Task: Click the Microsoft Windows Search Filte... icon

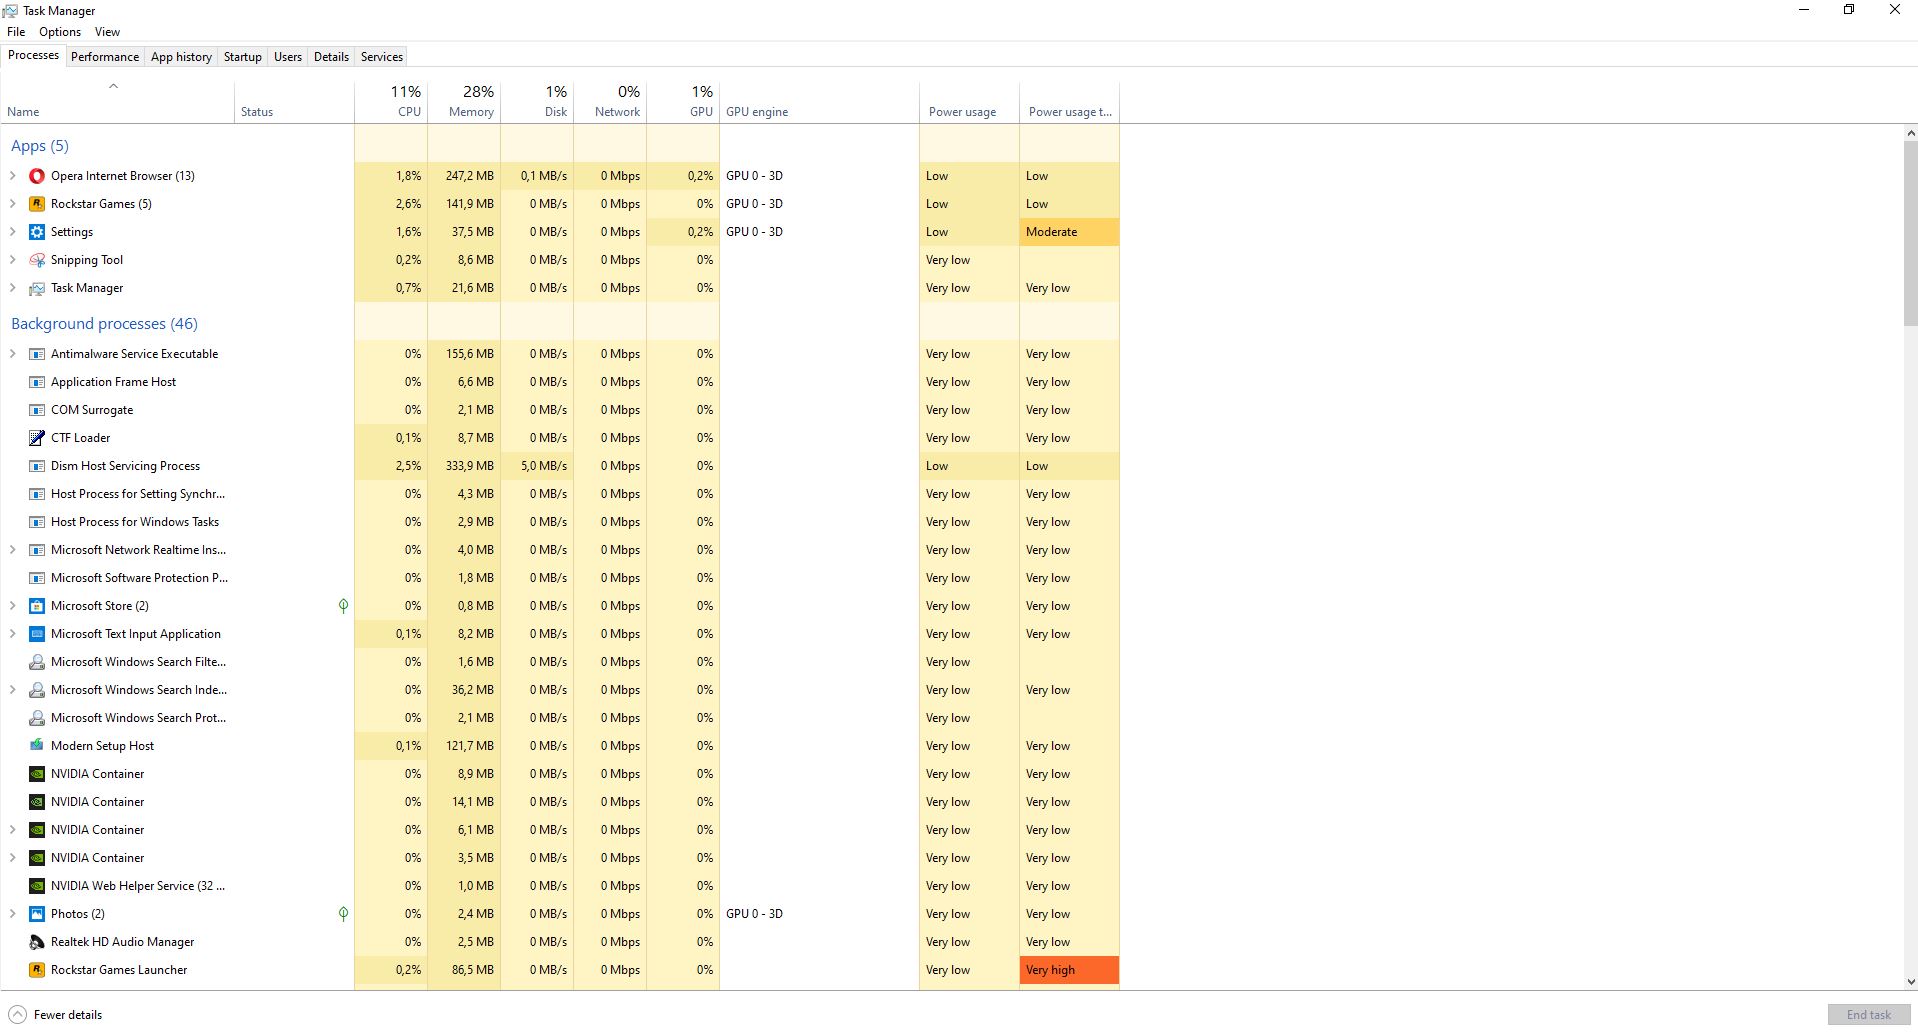Action: [37, 662]
